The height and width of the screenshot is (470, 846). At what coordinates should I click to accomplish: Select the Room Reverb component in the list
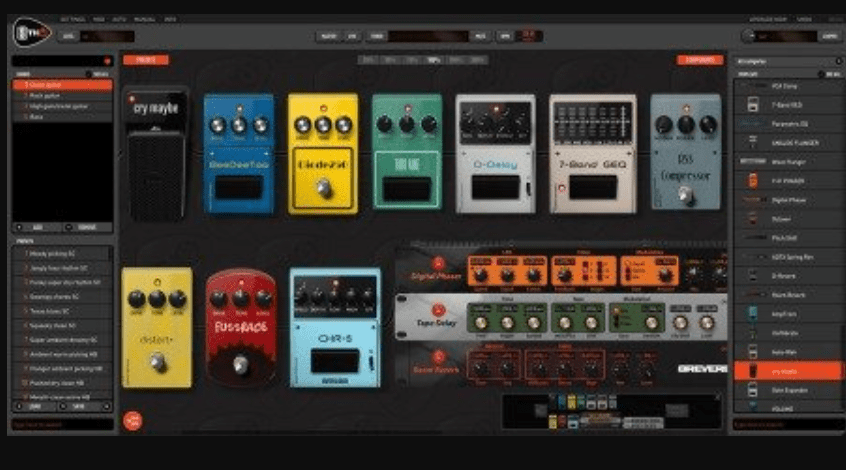tap(788, 295)
